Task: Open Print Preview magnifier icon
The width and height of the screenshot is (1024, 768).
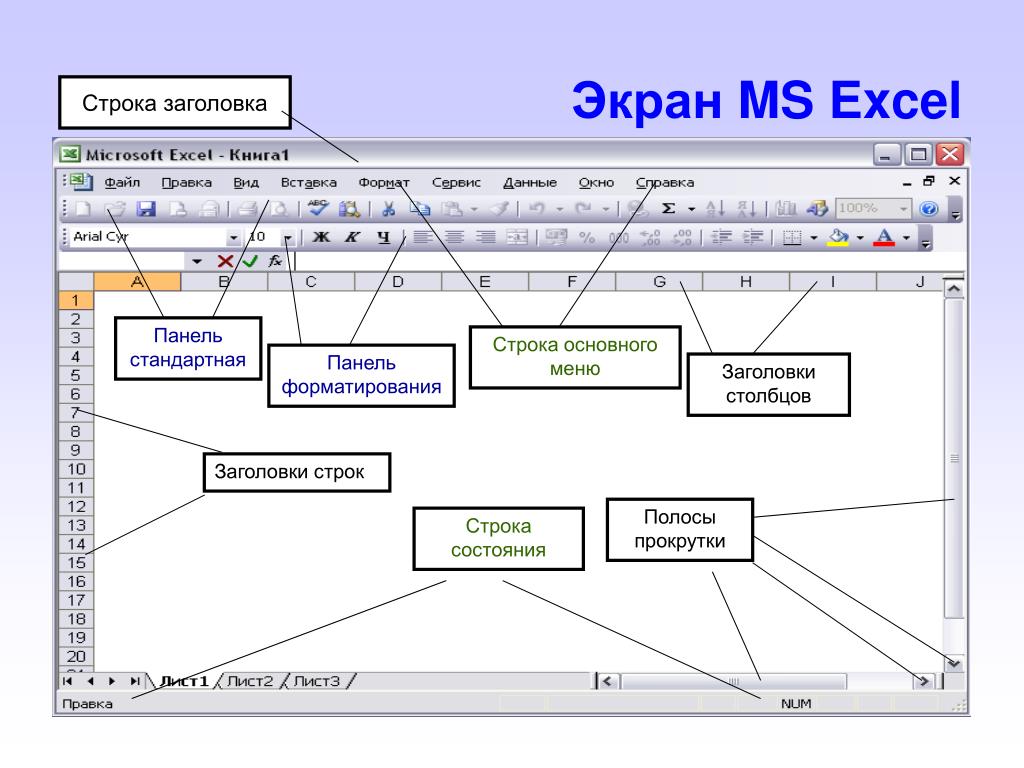Action: coord(280,209)
